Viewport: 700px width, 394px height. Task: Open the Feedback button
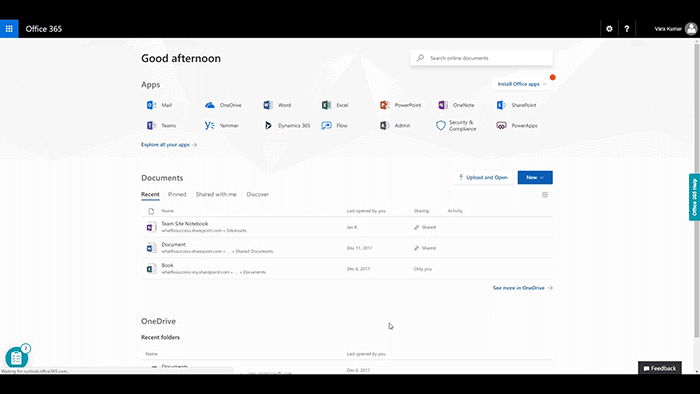point(659,368)
